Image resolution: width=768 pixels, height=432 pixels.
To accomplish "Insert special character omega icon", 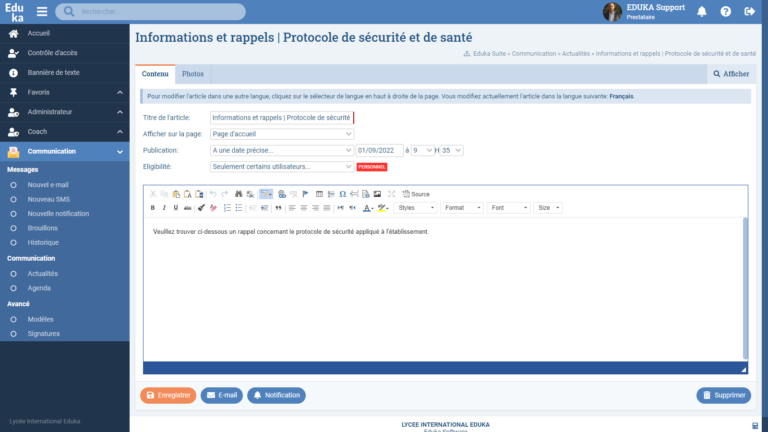I will pos(343,194).
